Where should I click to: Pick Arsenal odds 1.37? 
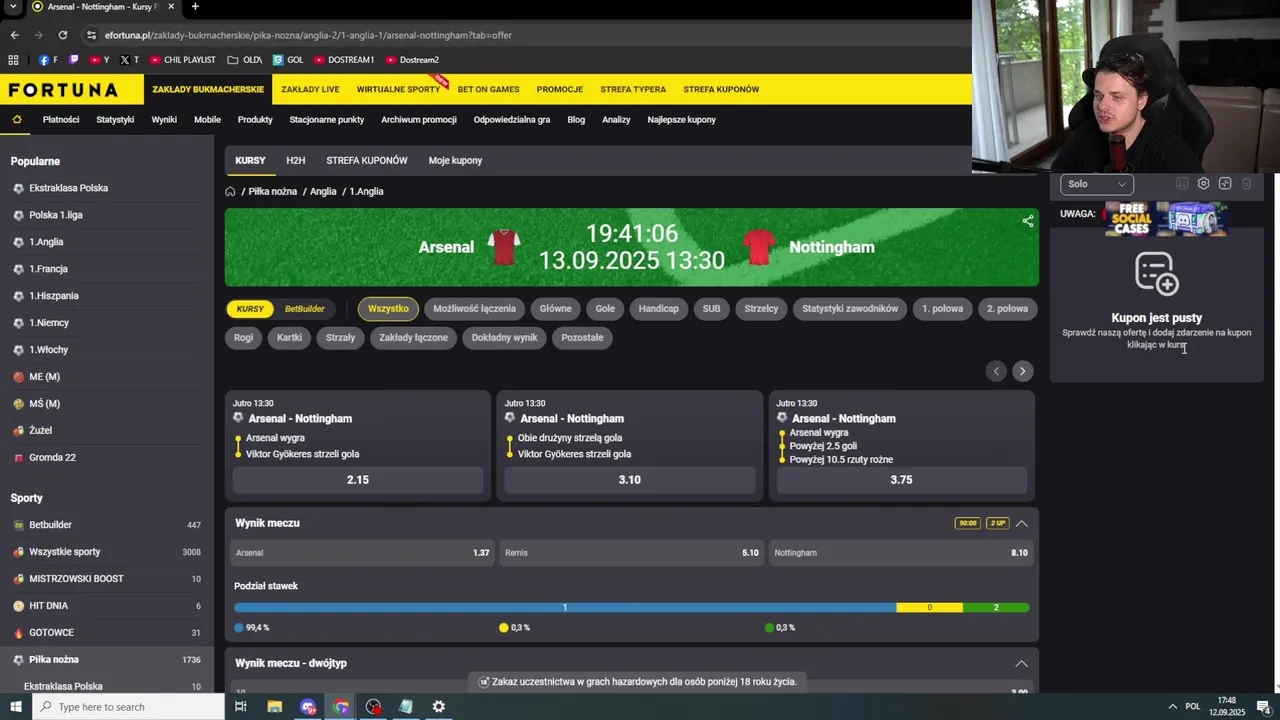362,553
